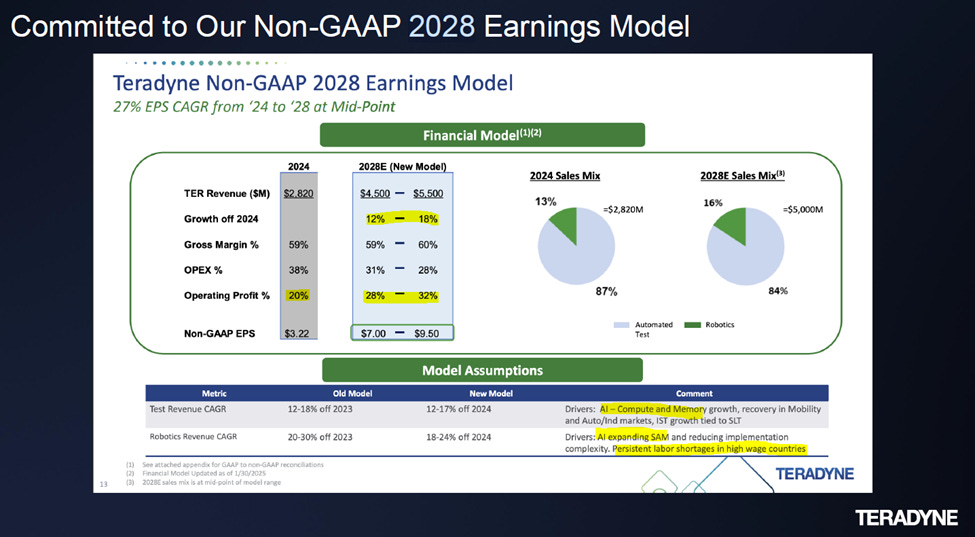Click the 'Metric' table header
This screenshot has width=975, height=537.
tap(215, 393)
